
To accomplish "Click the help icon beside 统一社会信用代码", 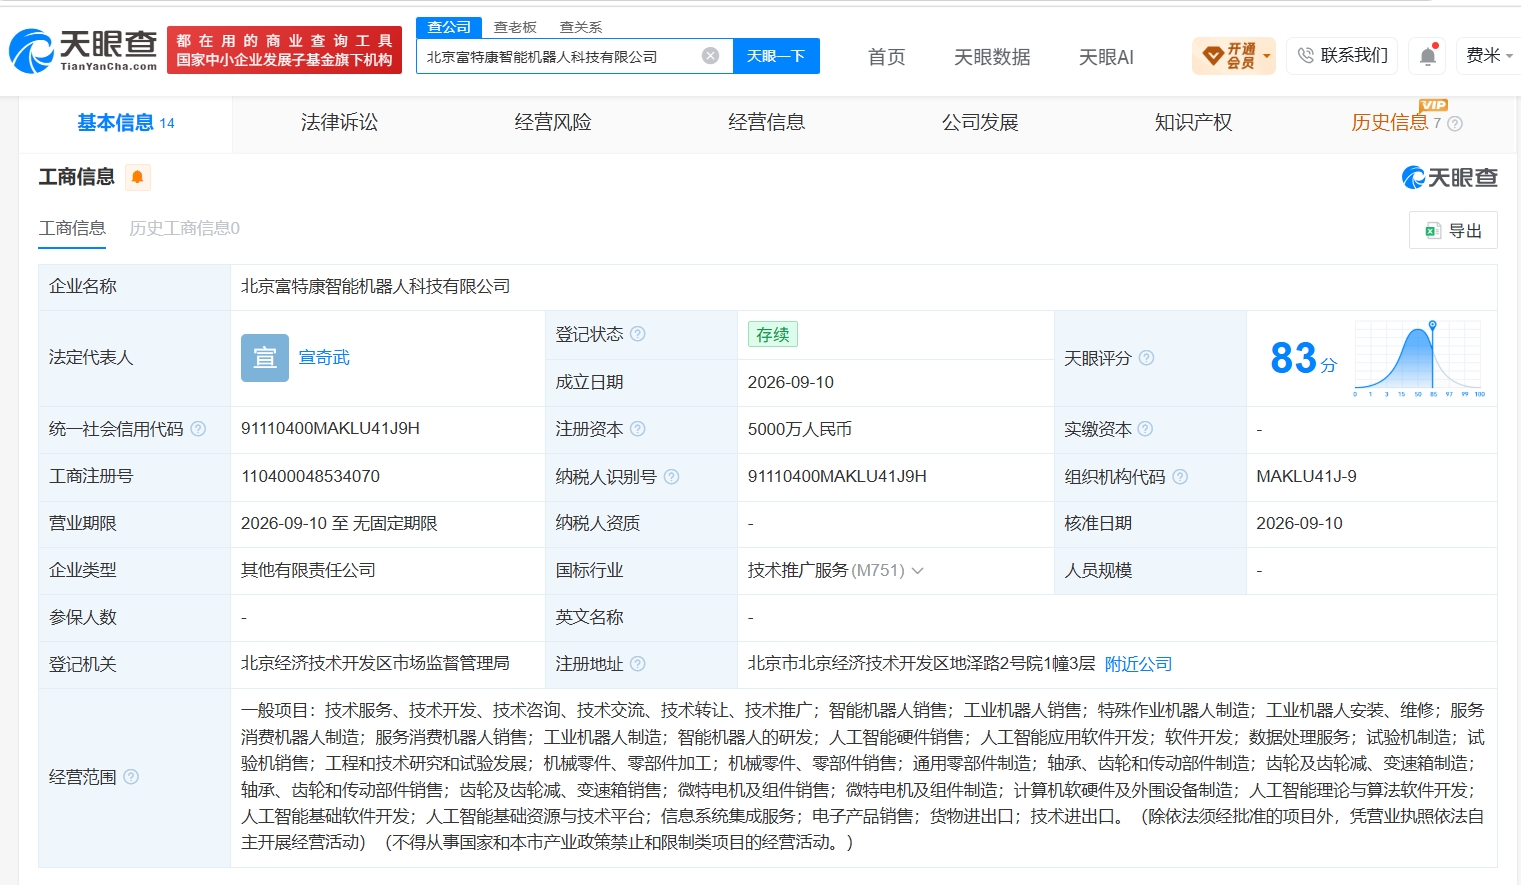I will click(x=198, y=429).
